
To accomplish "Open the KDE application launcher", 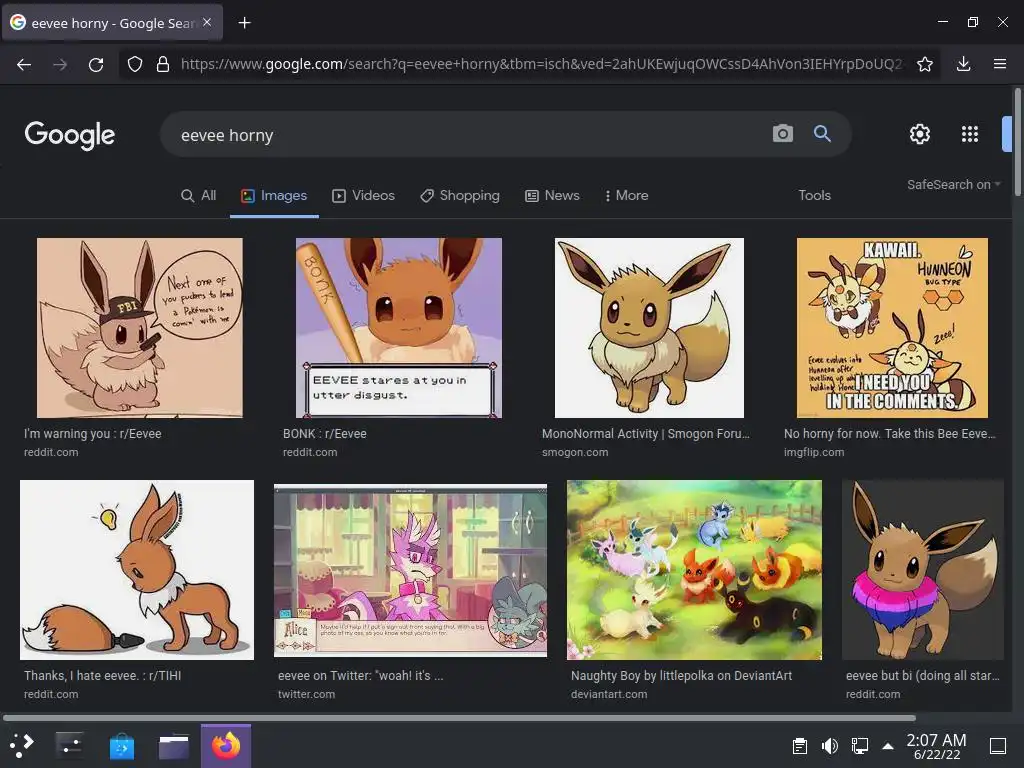I will 22,745.
